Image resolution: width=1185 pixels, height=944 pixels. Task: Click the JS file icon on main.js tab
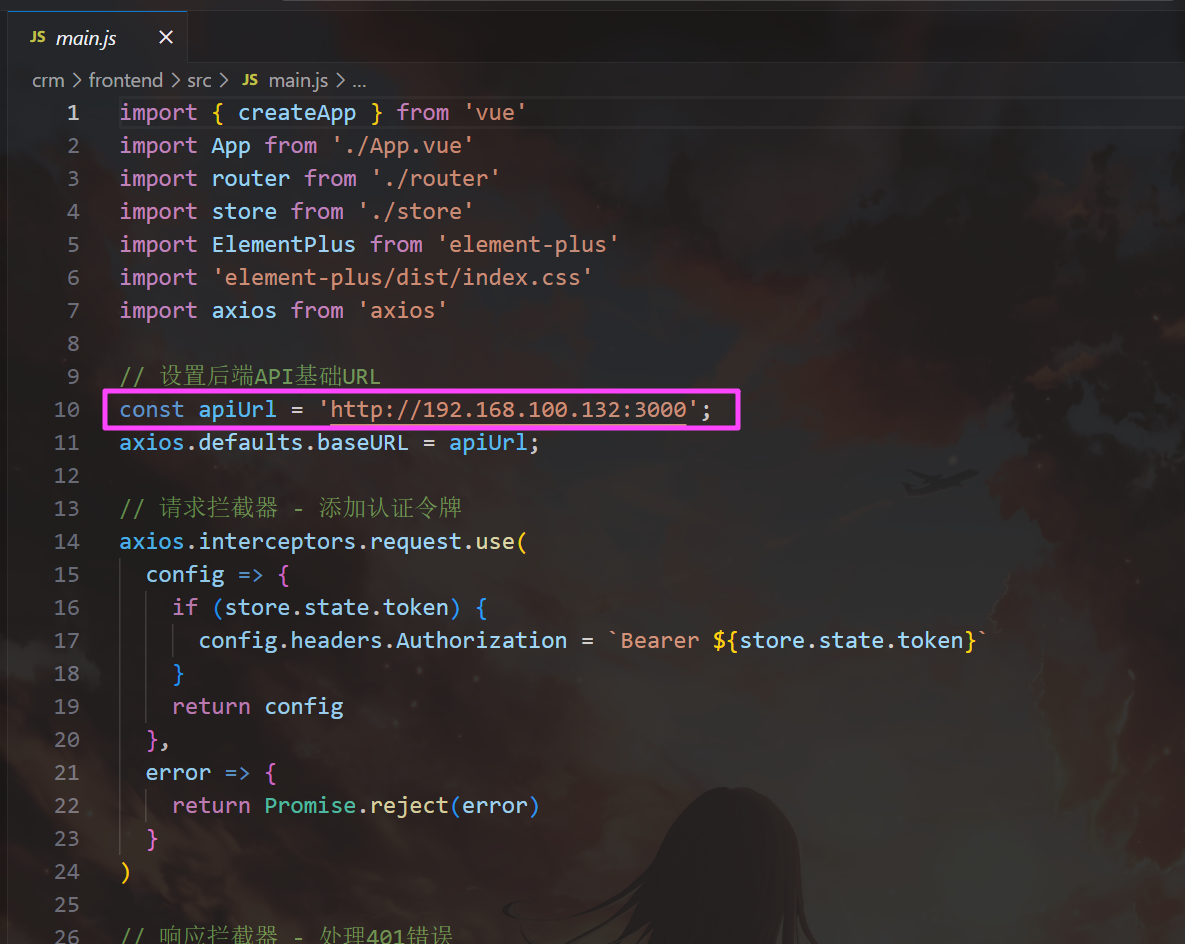click(x=38, y=37)
